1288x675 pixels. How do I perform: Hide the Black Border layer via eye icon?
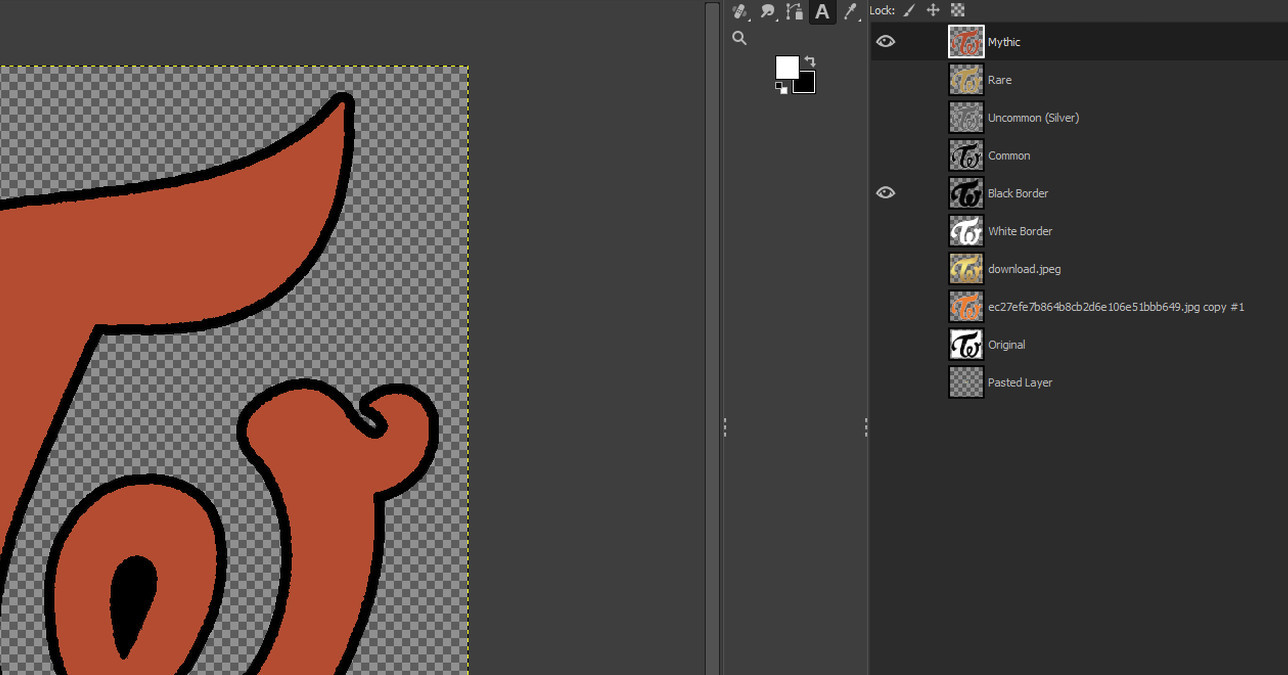[885, 192]
